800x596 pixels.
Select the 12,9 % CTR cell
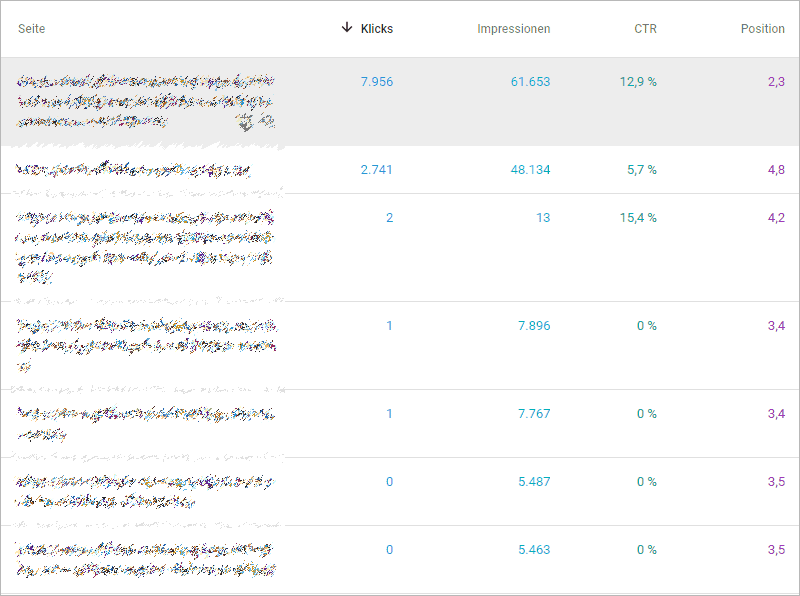click(x=637, y=82)
